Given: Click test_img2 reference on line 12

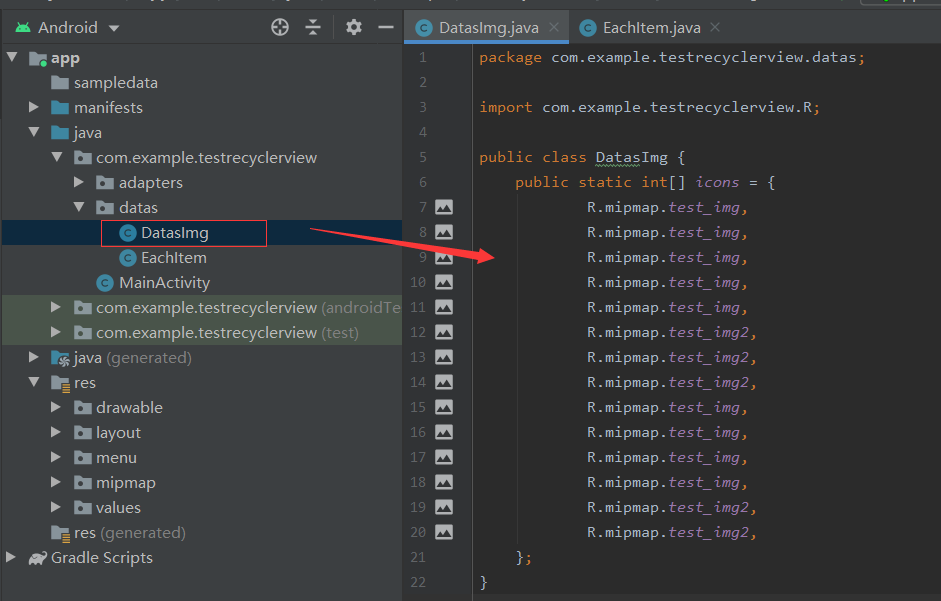Looking at the screenshot, I should pyautogui.click(x=709, y=333).
